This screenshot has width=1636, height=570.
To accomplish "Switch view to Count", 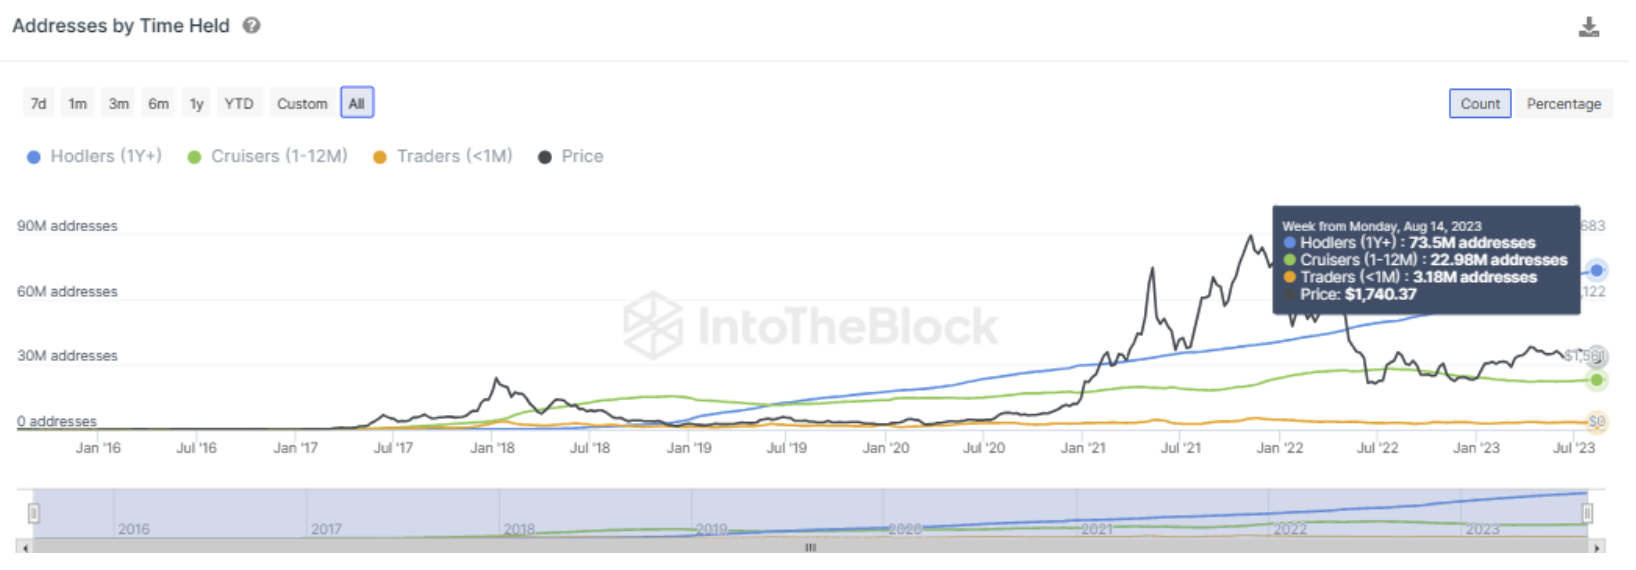I will point(1479,104).
